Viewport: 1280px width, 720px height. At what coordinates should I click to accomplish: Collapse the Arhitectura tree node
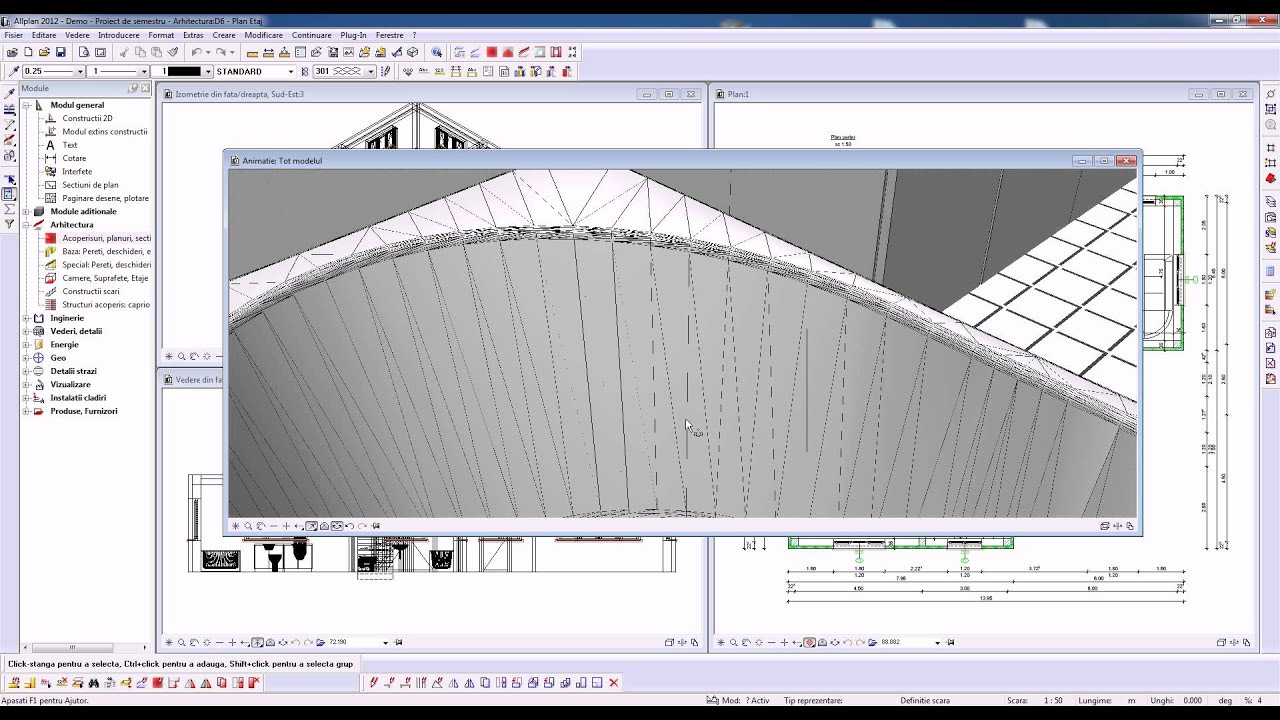coord(27,225)
